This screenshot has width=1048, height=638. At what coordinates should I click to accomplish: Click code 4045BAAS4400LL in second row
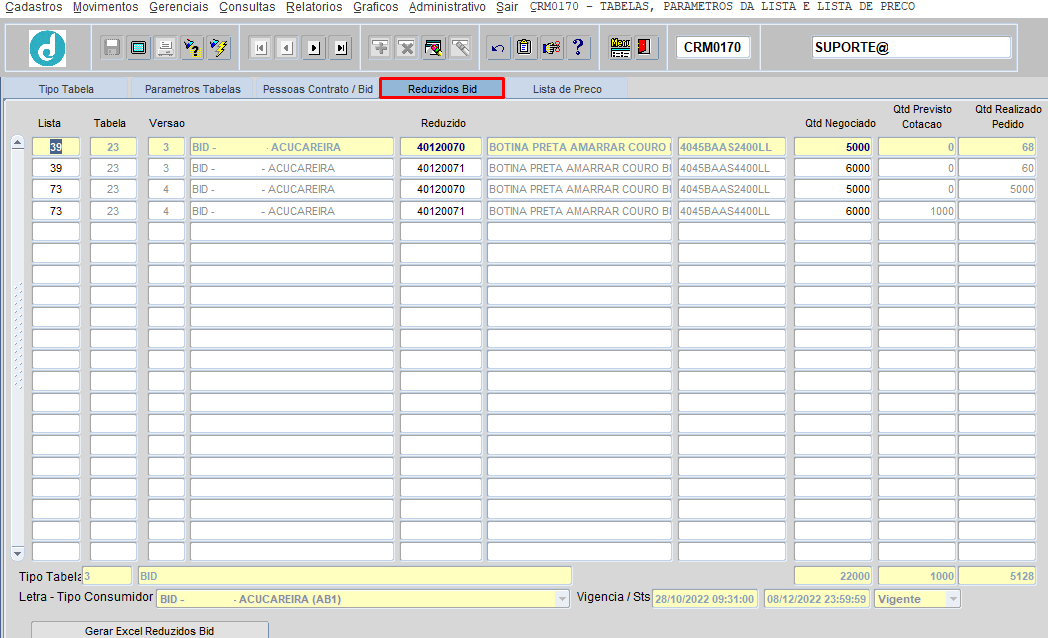pyautogui.click(x=732, y=168)
